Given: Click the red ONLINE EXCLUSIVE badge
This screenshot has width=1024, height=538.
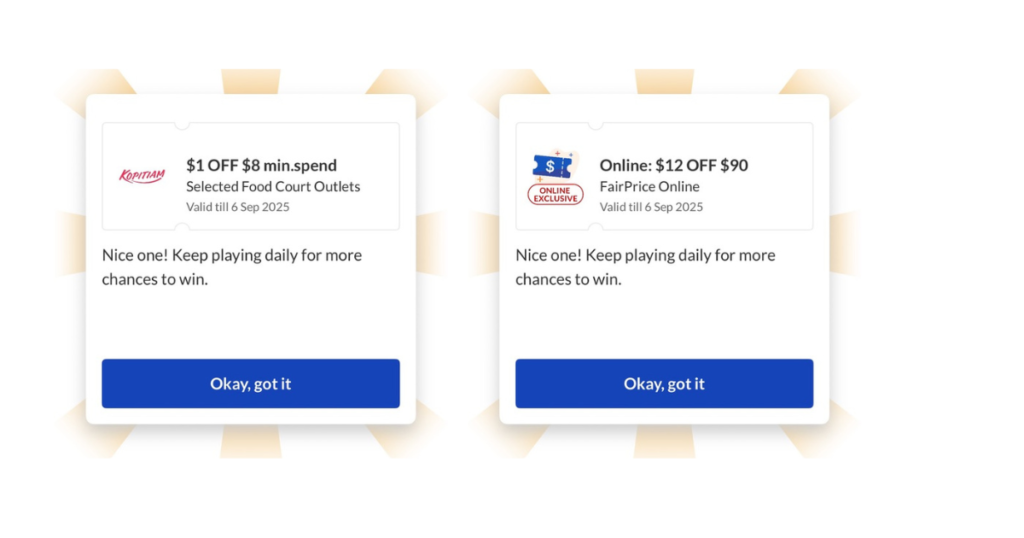Looking at the screenshot, I should pos(555,194).
